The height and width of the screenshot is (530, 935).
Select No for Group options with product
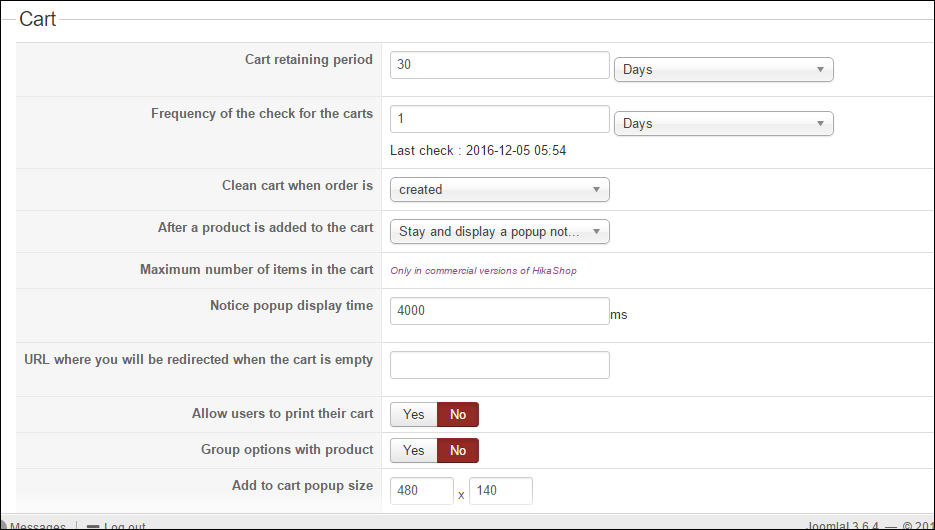458,451
